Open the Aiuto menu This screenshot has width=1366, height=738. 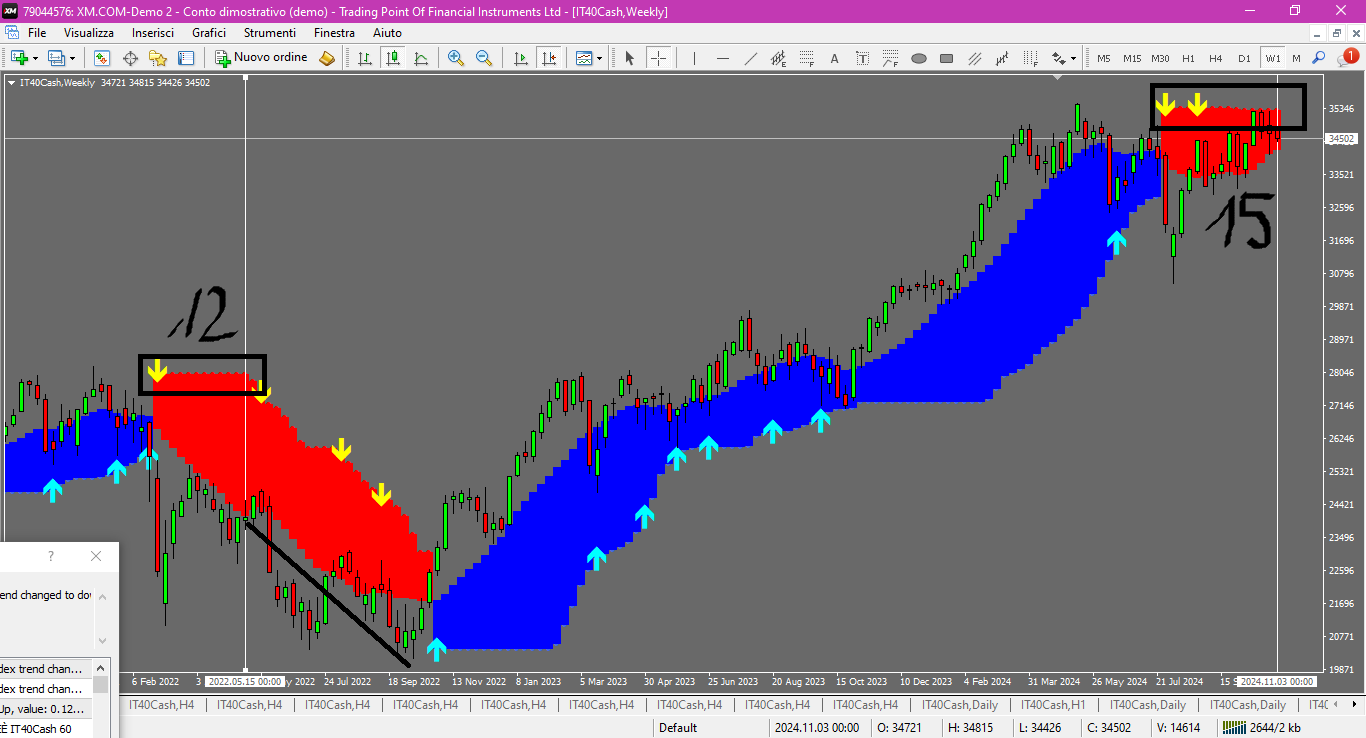point(387,33)
